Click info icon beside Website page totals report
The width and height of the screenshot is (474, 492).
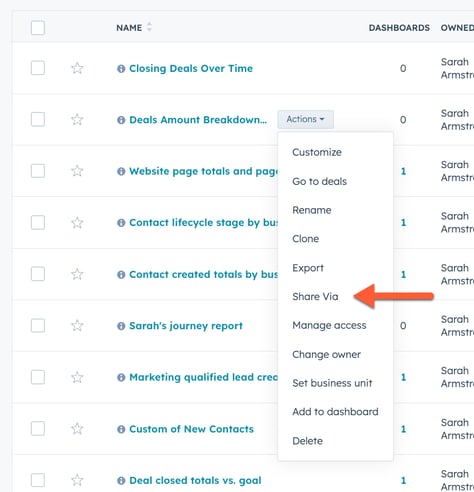121,171
